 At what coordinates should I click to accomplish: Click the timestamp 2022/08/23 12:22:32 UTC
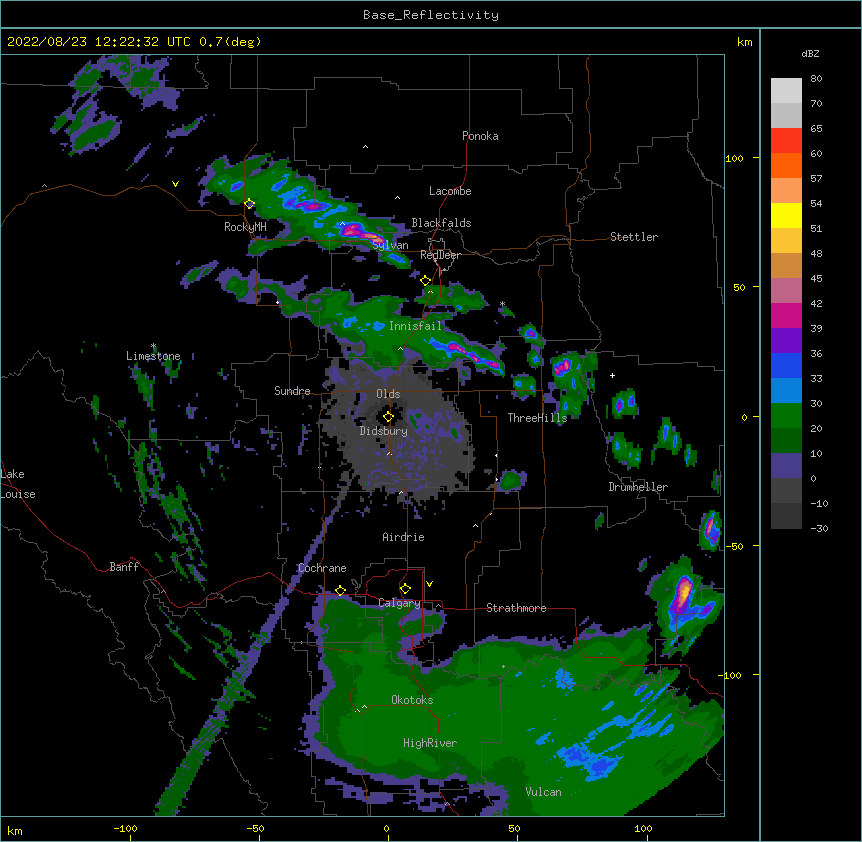pyautogui.click(x=99, y=42)
